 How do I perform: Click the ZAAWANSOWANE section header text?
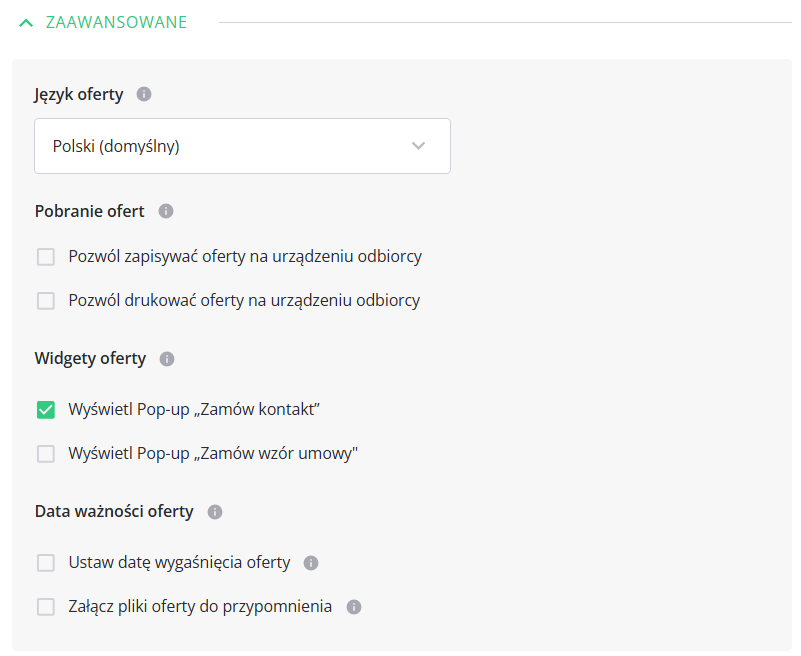click(116, 22)
